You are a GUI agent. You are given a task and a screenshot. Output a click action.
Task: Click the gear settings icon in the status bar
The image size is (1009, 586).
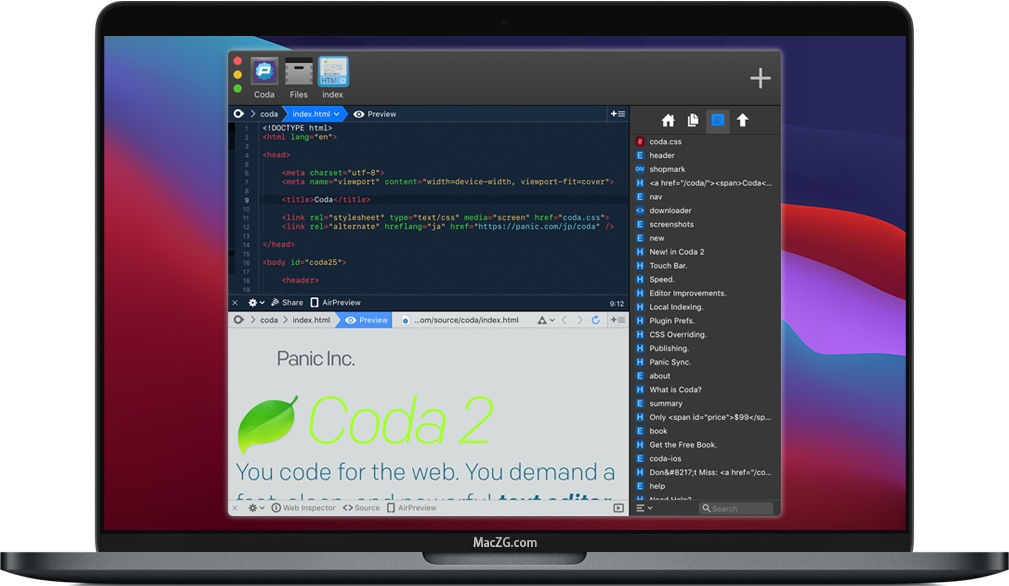(x=253, y=302)
